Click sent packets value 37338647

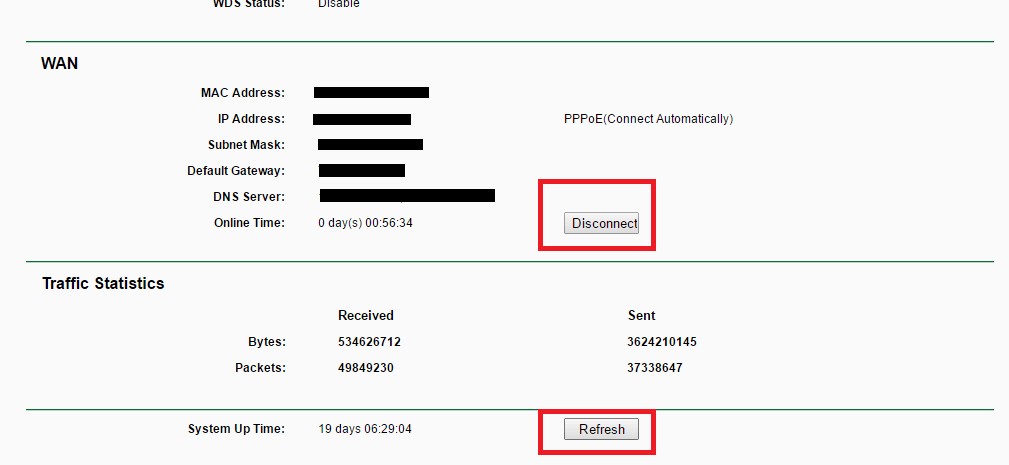click(655, 367)
